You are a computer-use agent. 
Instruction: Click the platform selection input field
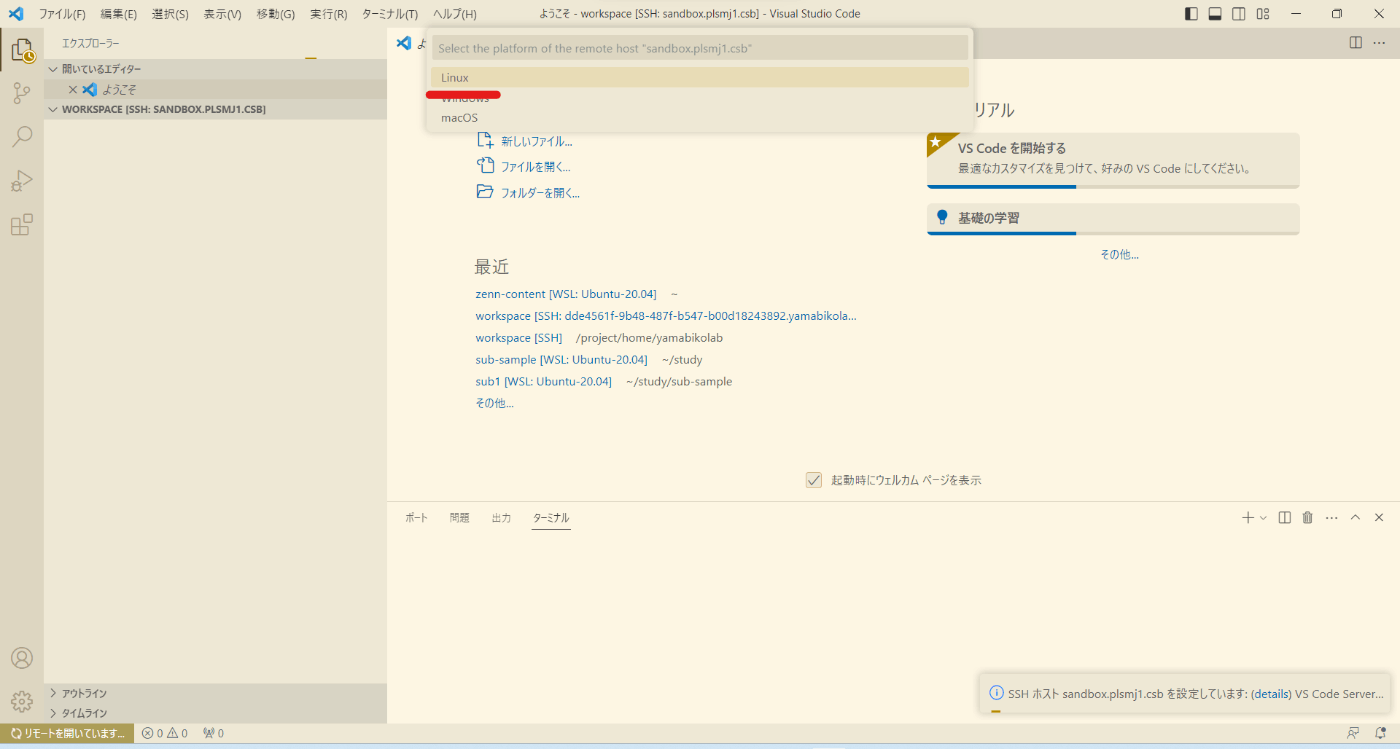700,48
